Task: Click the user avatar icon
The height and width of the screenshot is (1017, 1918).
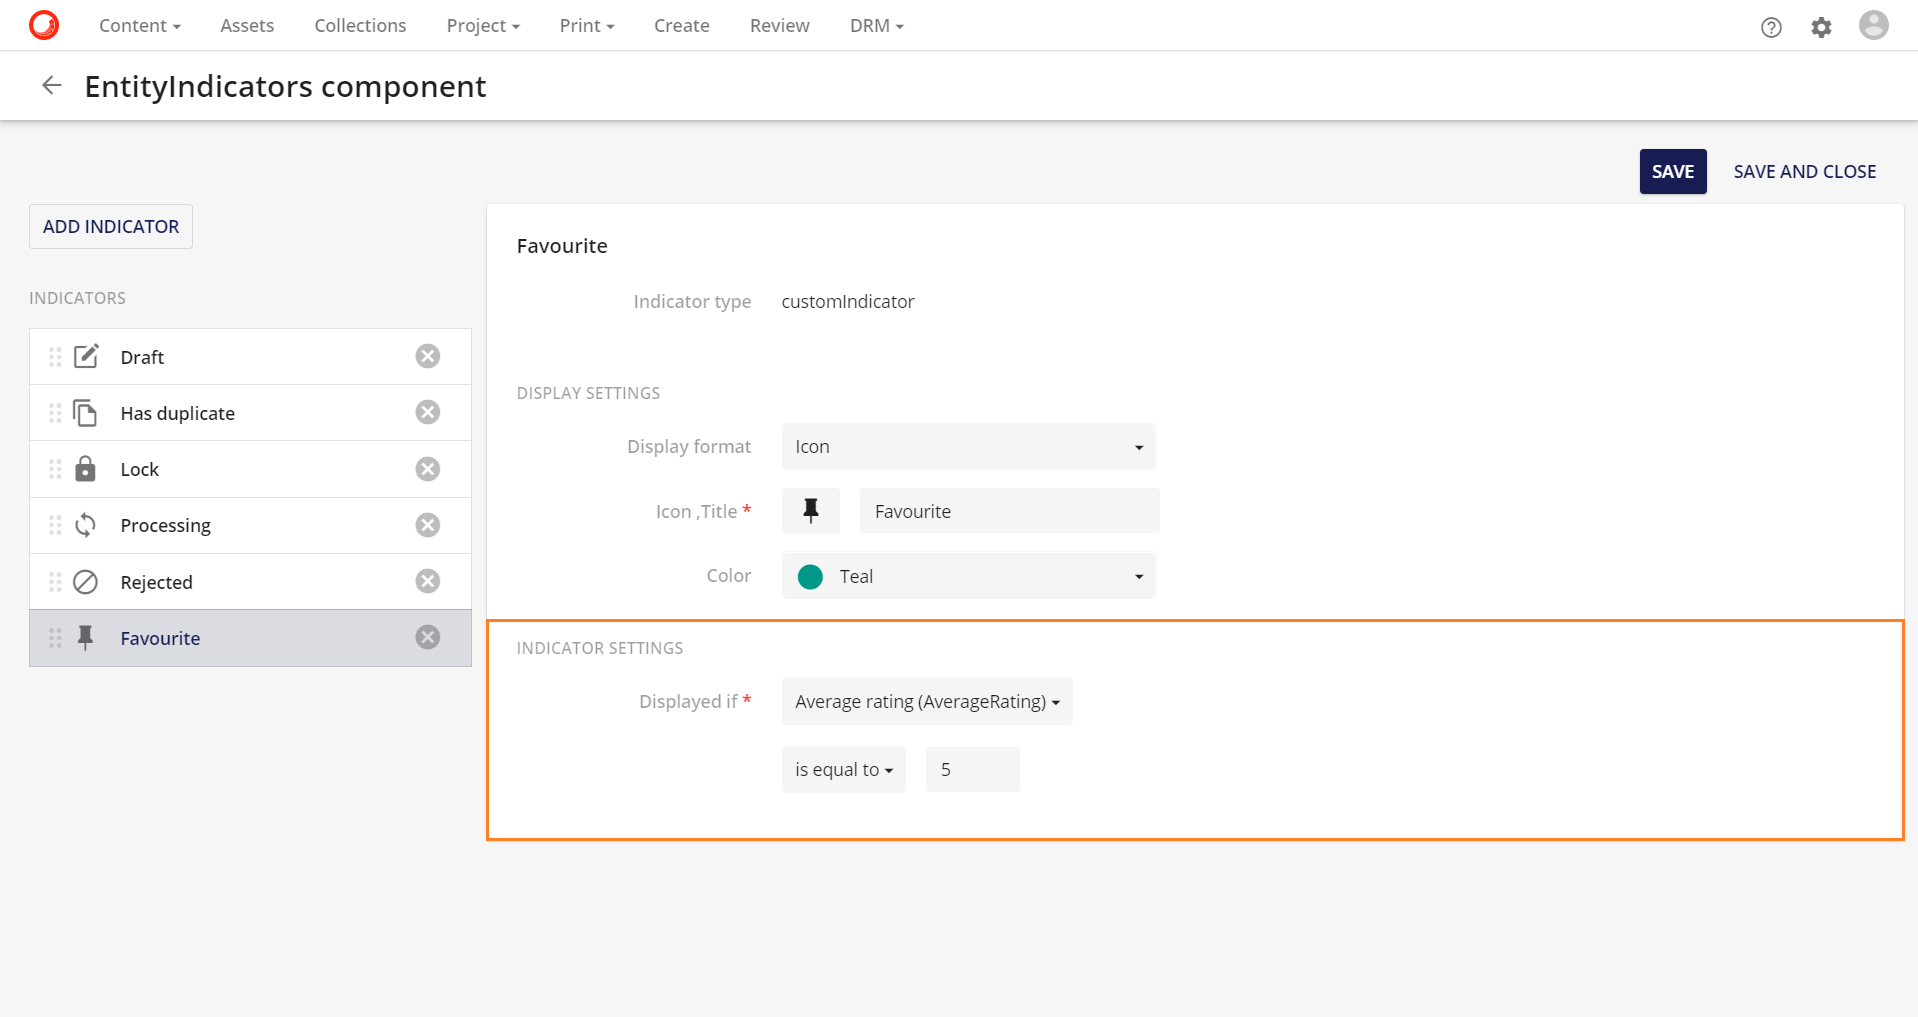Action: tap(1872, 24)
